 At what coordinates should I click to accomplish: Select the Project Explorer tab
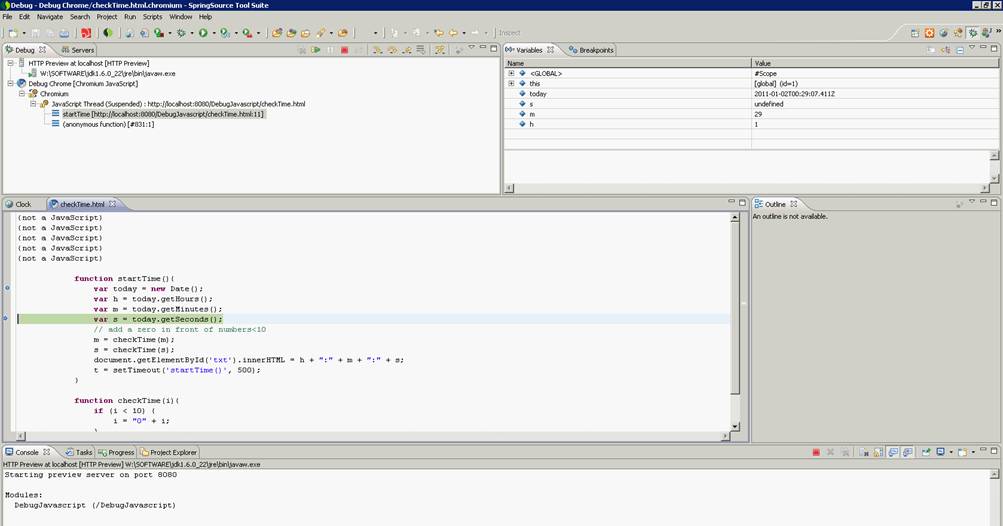[x=169, y=452]
